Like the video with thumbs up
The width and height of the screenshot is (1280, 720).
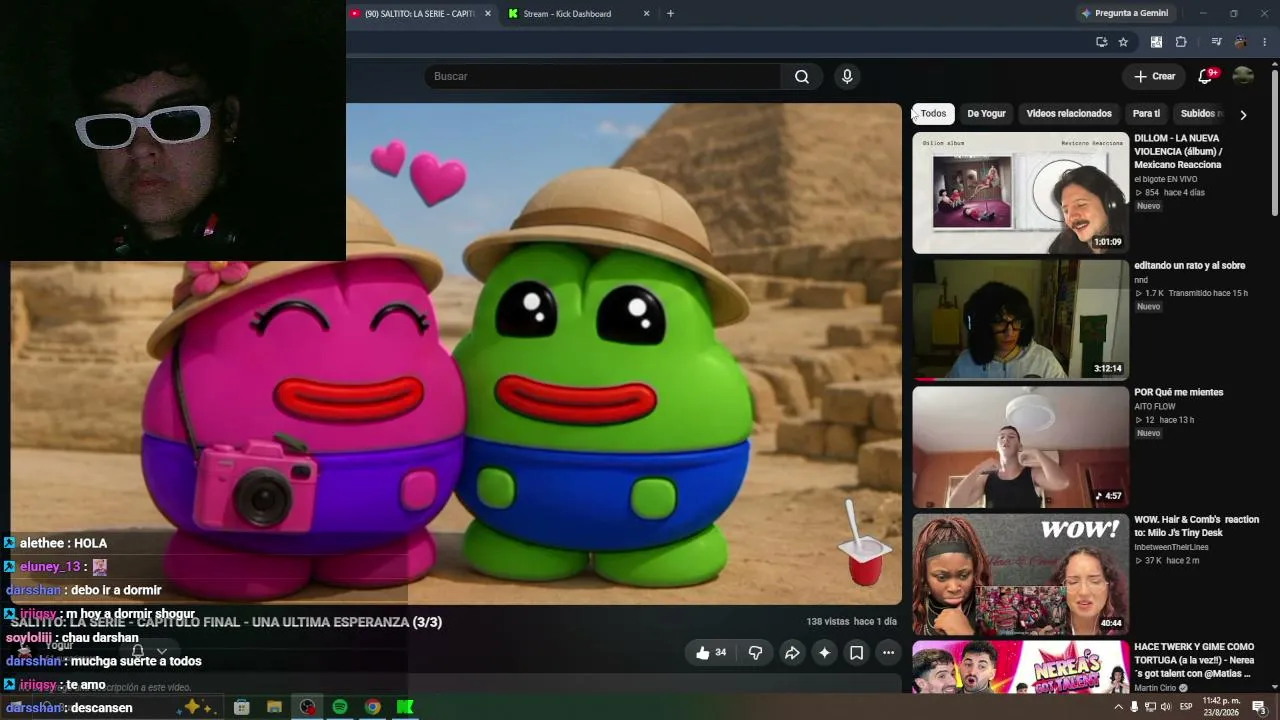711,653
